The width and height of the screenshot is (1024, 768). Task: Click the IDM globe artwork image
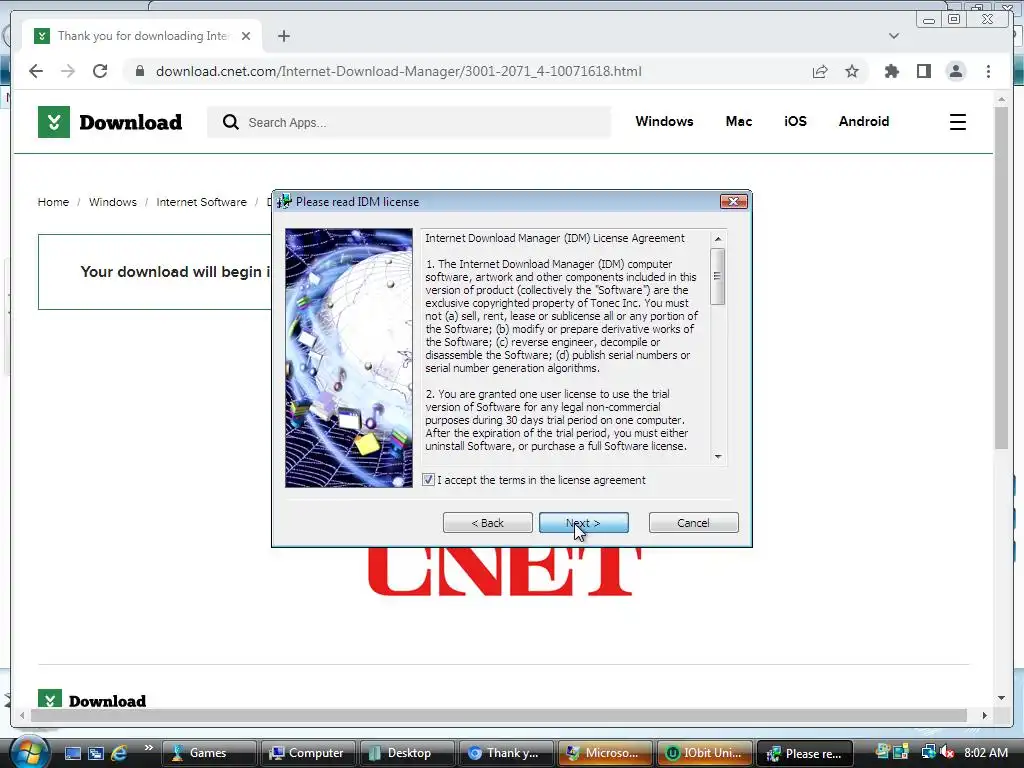349,358
